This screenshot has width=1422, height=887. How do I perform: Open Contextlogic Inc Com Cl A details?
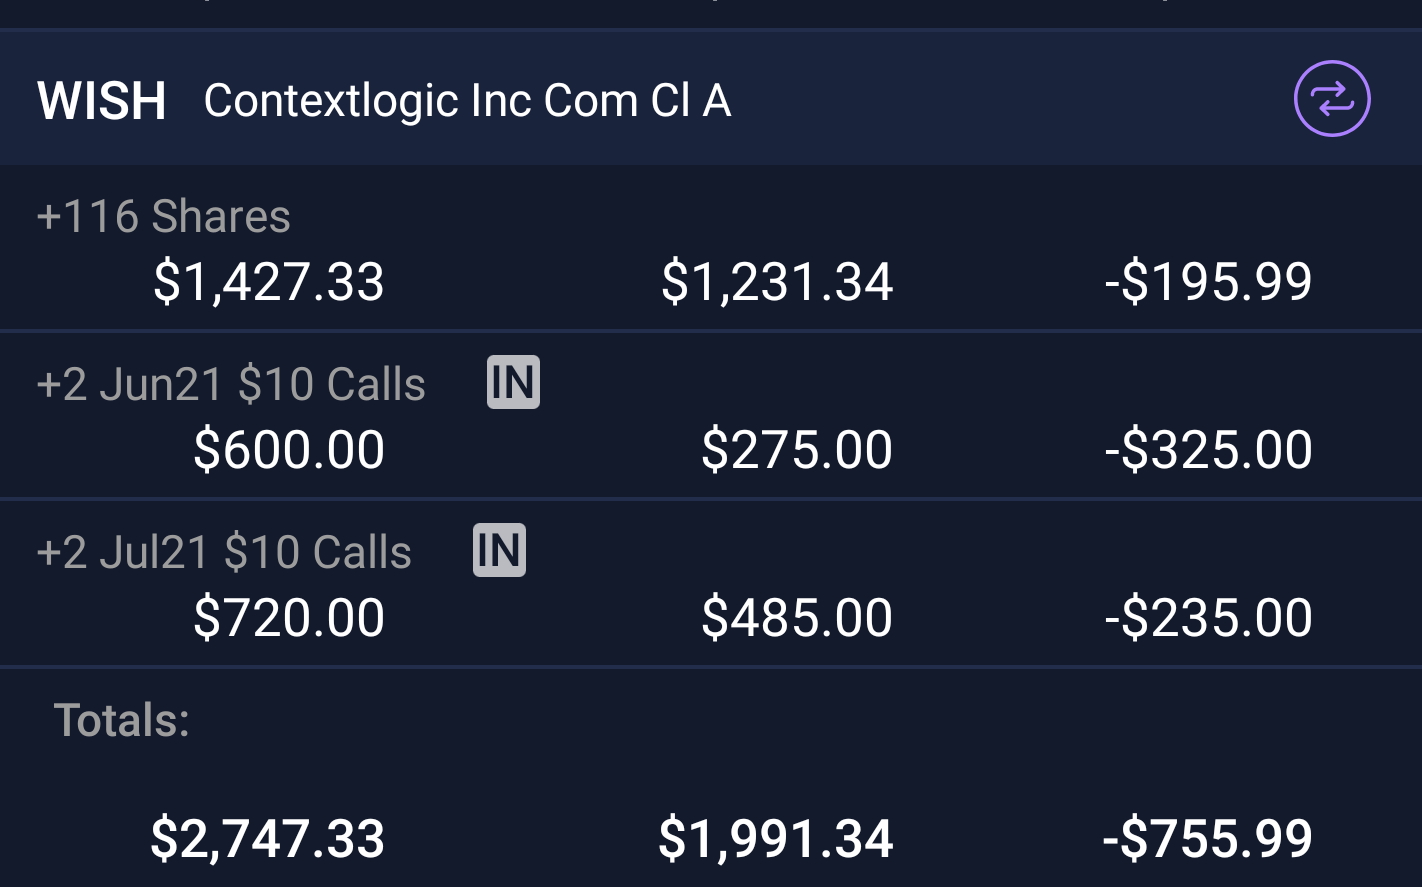(467, 98)
